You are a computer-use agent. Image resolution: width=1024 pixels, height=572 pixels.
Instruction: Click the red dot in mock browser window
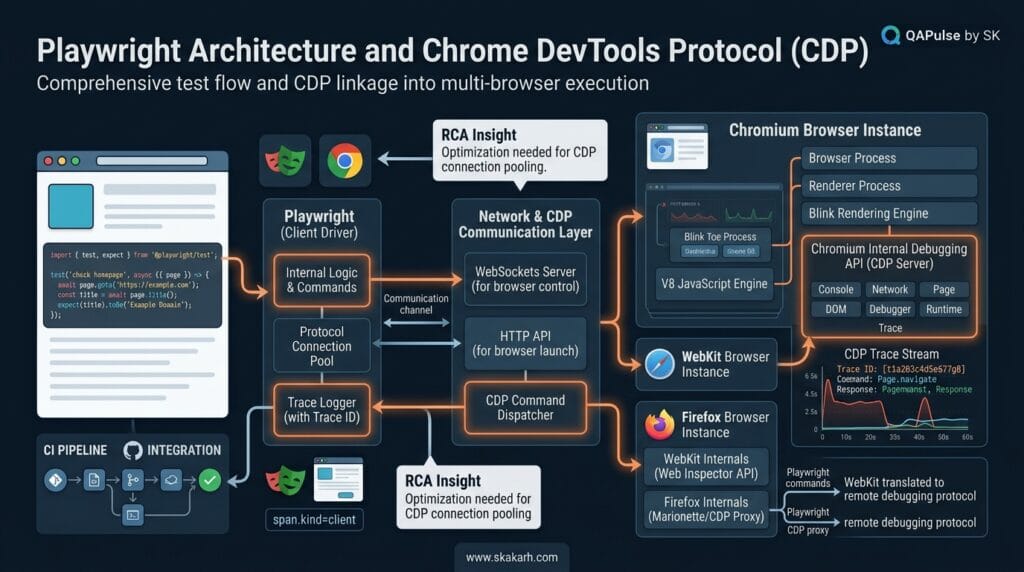[x=48, y=161]
